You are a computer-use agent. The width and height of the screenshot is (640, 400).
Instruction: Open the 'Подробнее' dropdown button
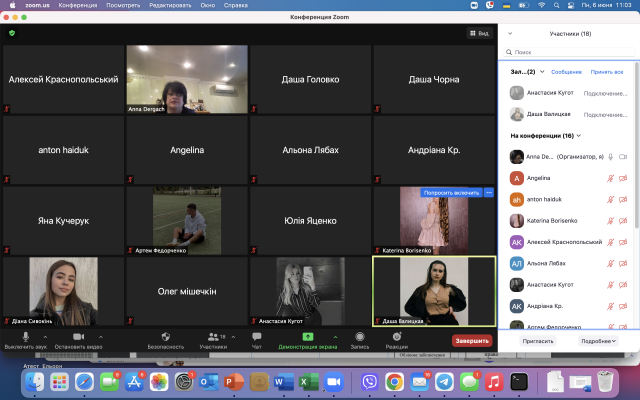[x=598, y=341]
